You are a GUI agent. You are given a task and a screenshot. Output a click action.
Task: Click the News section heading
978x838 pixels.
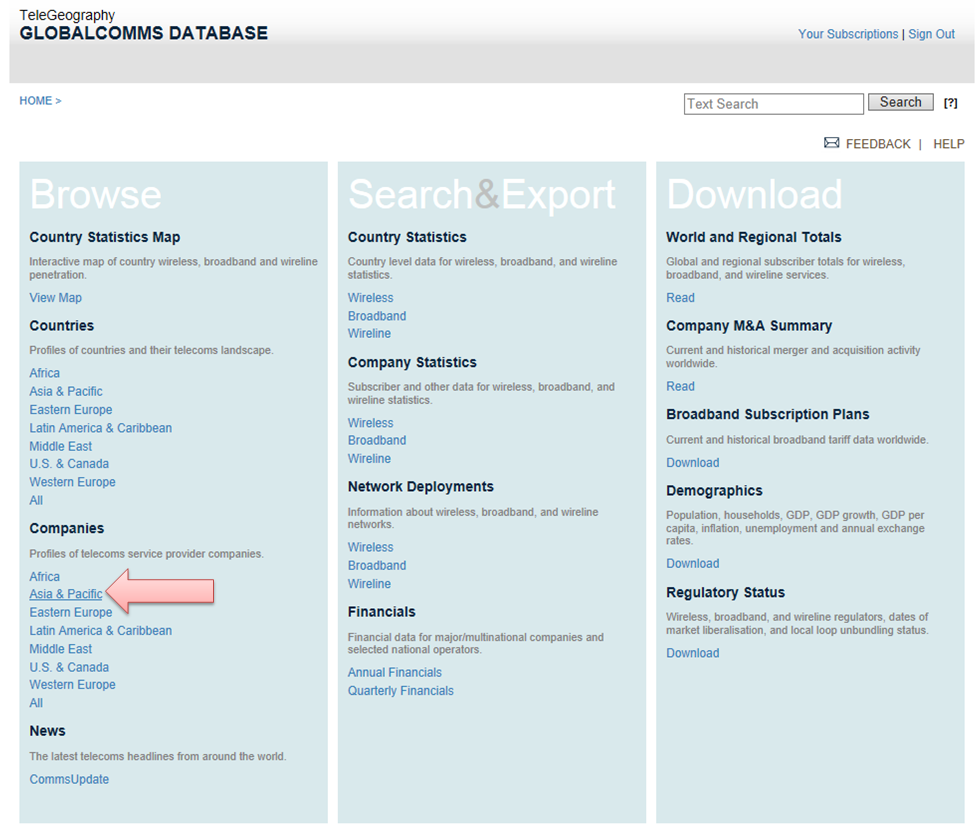[47, 731]
